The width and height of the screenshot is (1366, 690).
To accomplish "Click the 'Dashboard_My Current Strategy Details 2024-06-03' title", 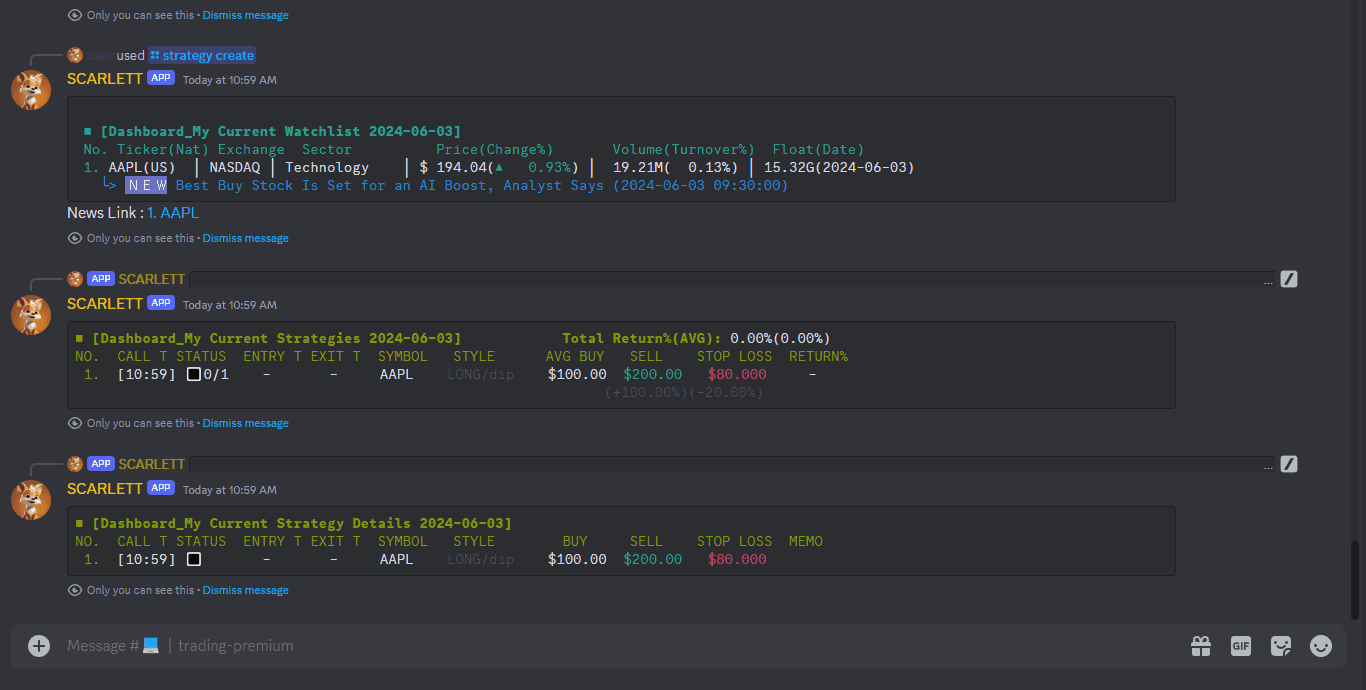I will [x=302, y=523].
